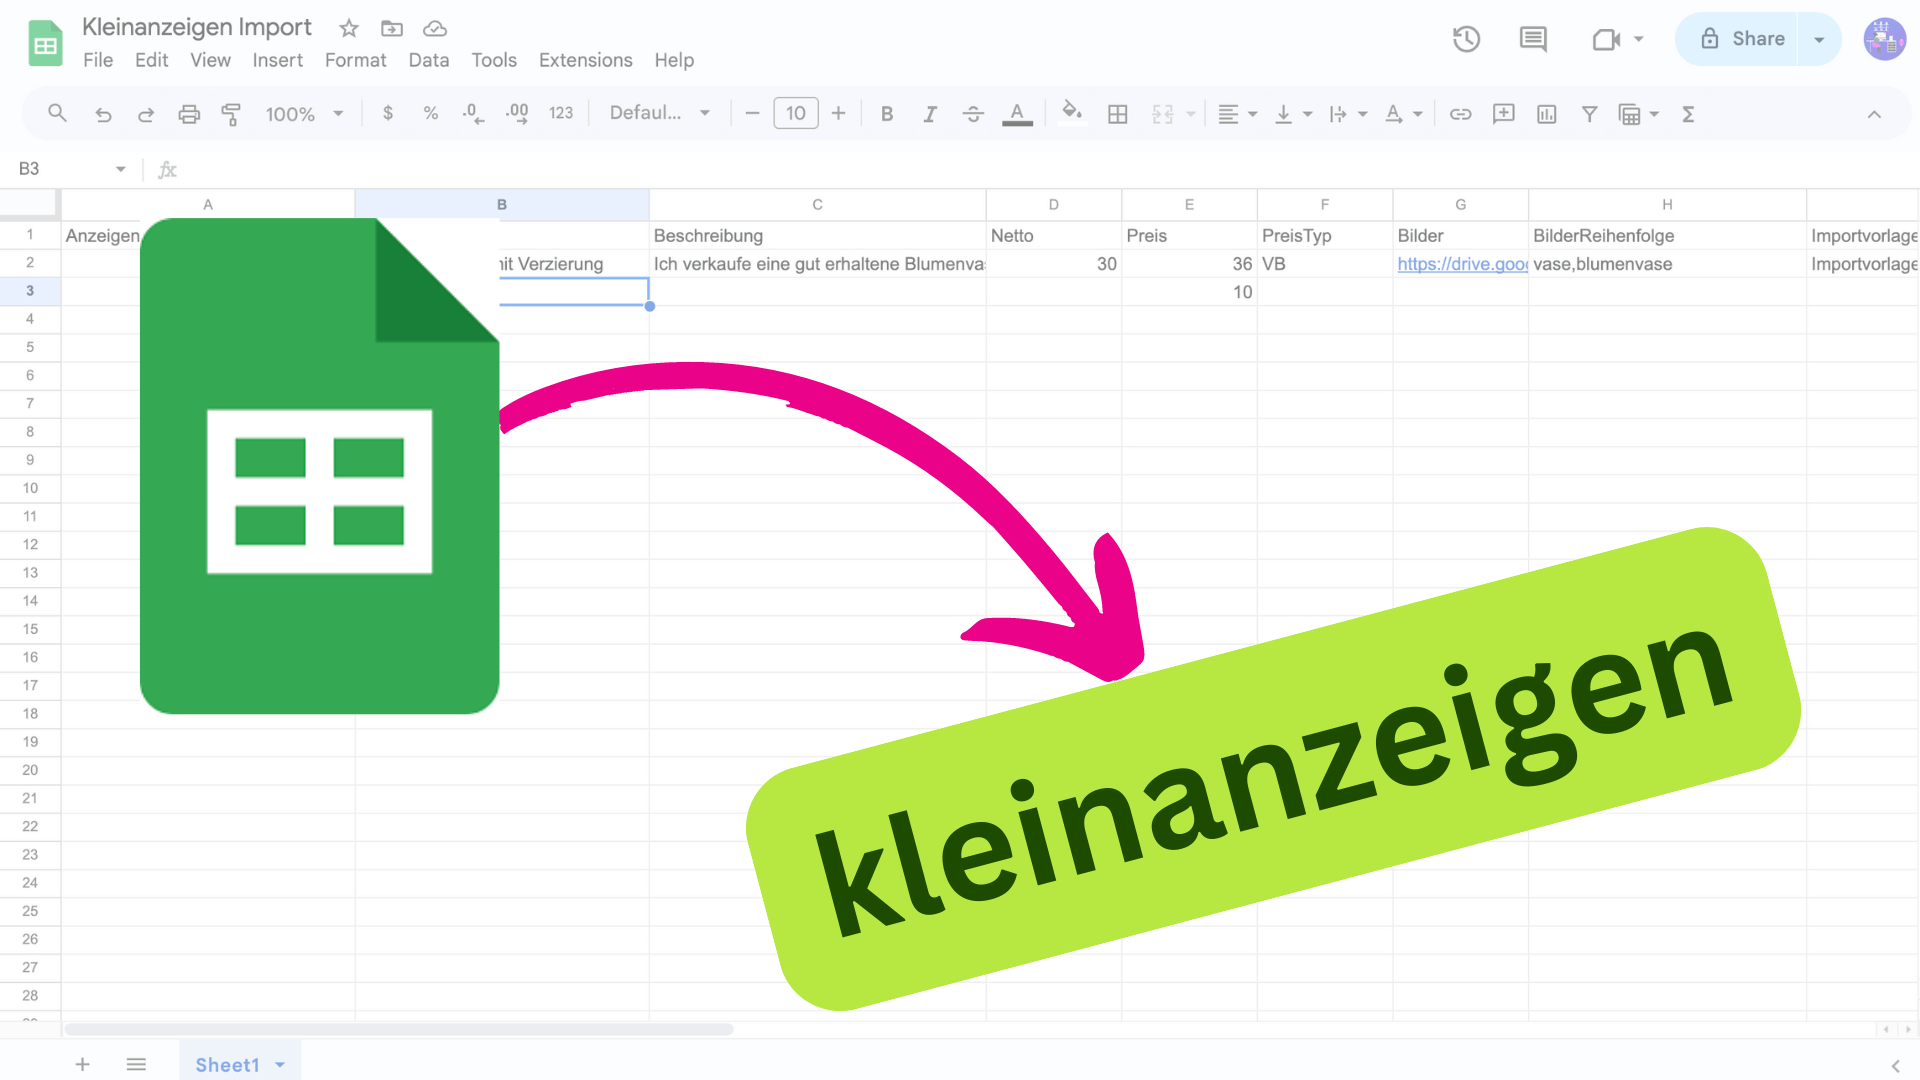Screen dimensions: 1920x1080
Task: Open the fill color picker
Action: click(1072, 113)
